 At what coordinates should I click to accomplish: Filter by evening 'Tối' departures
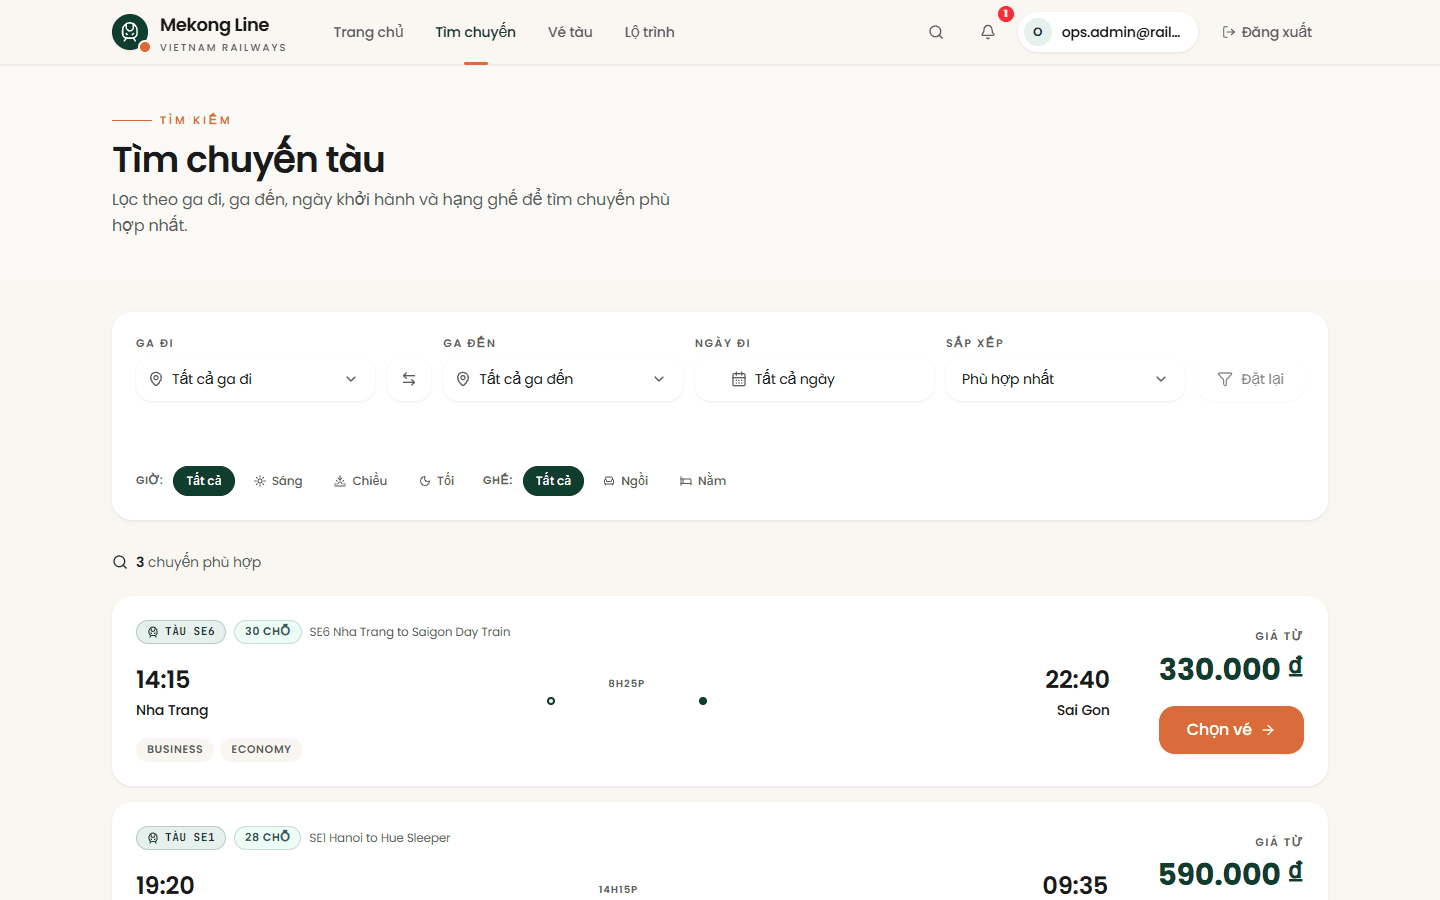tap(437, 481)
